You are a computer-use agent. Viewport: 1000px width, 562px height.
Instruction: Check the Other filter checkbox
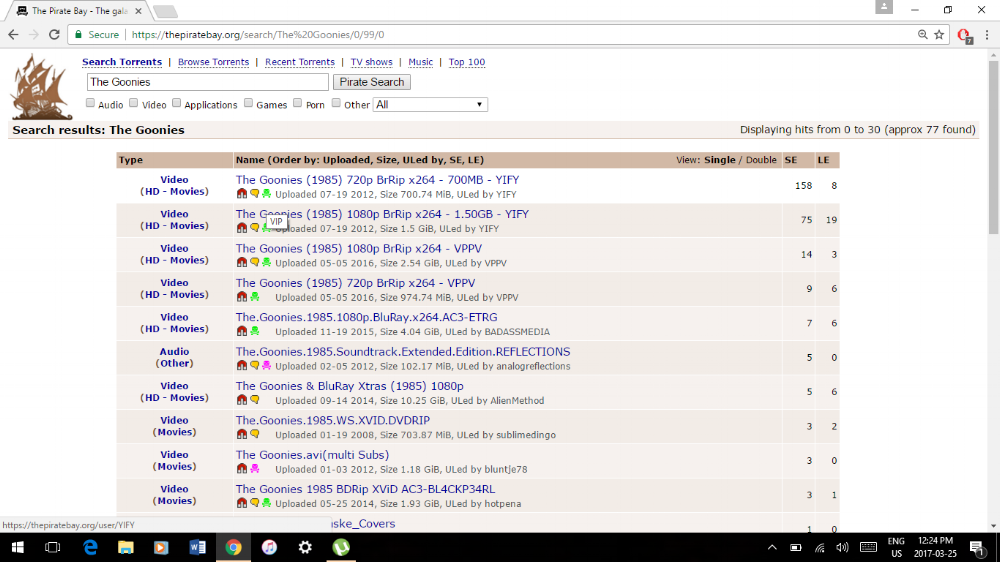336,103
